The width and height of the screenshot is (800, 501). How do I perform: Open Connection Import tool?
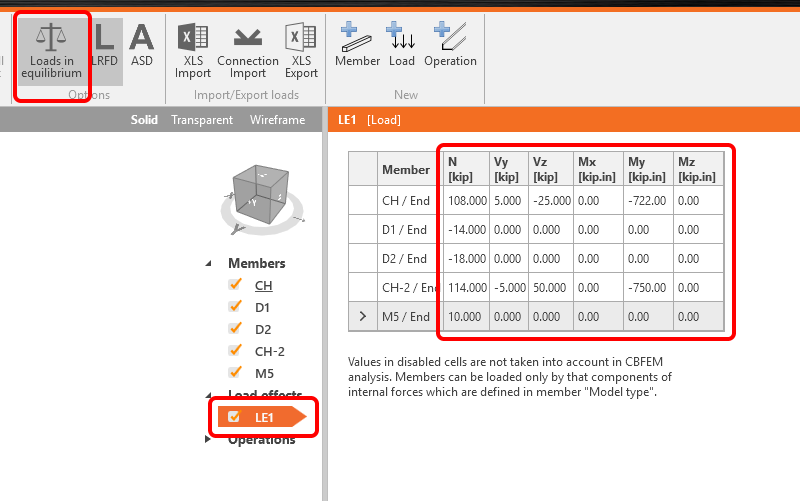coord(247,51)
